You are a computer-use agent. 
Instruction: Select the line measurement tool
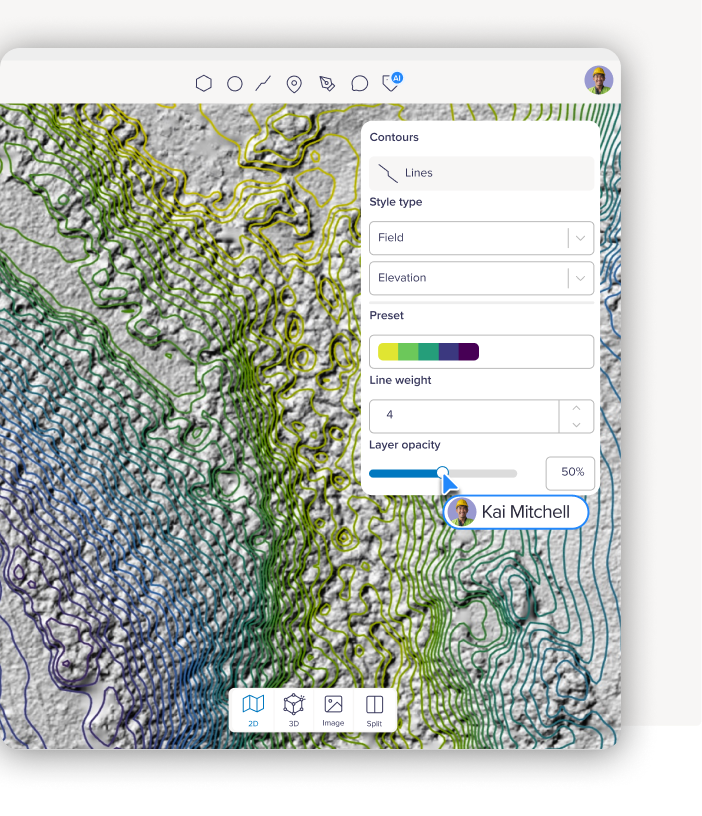pyautogui.click(x=263, y=83)
